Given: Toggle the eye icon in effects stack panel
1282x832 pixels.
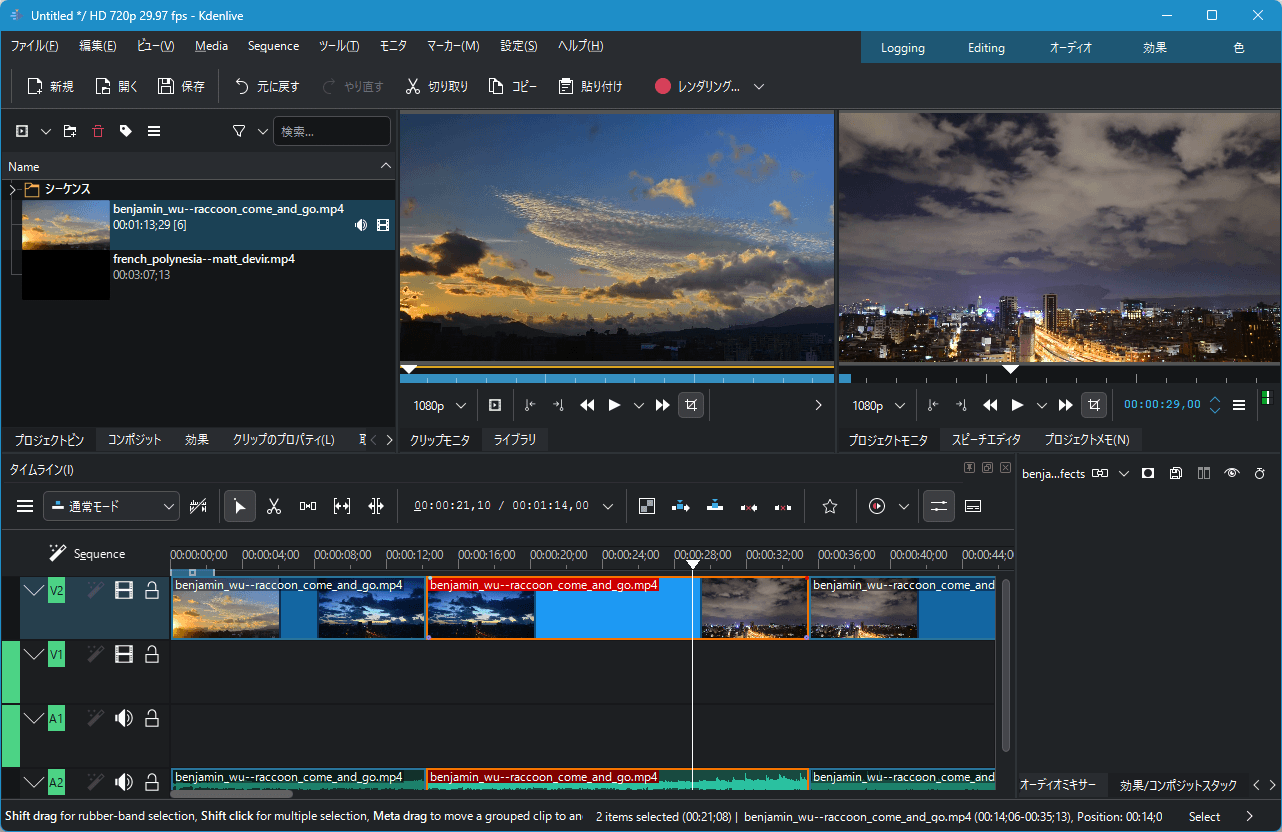Looking at the screenshot, I should 1232,473.
